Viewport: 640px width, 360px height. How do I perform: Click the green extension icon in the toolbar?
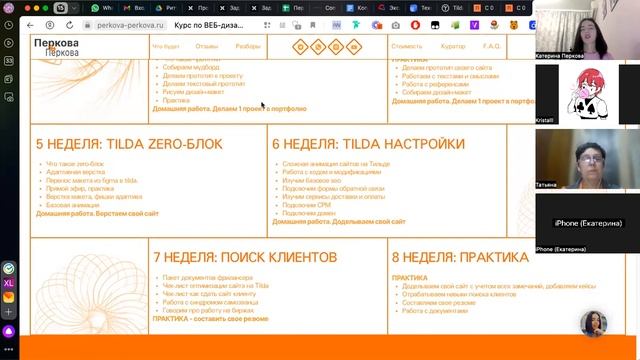point(455,25)
